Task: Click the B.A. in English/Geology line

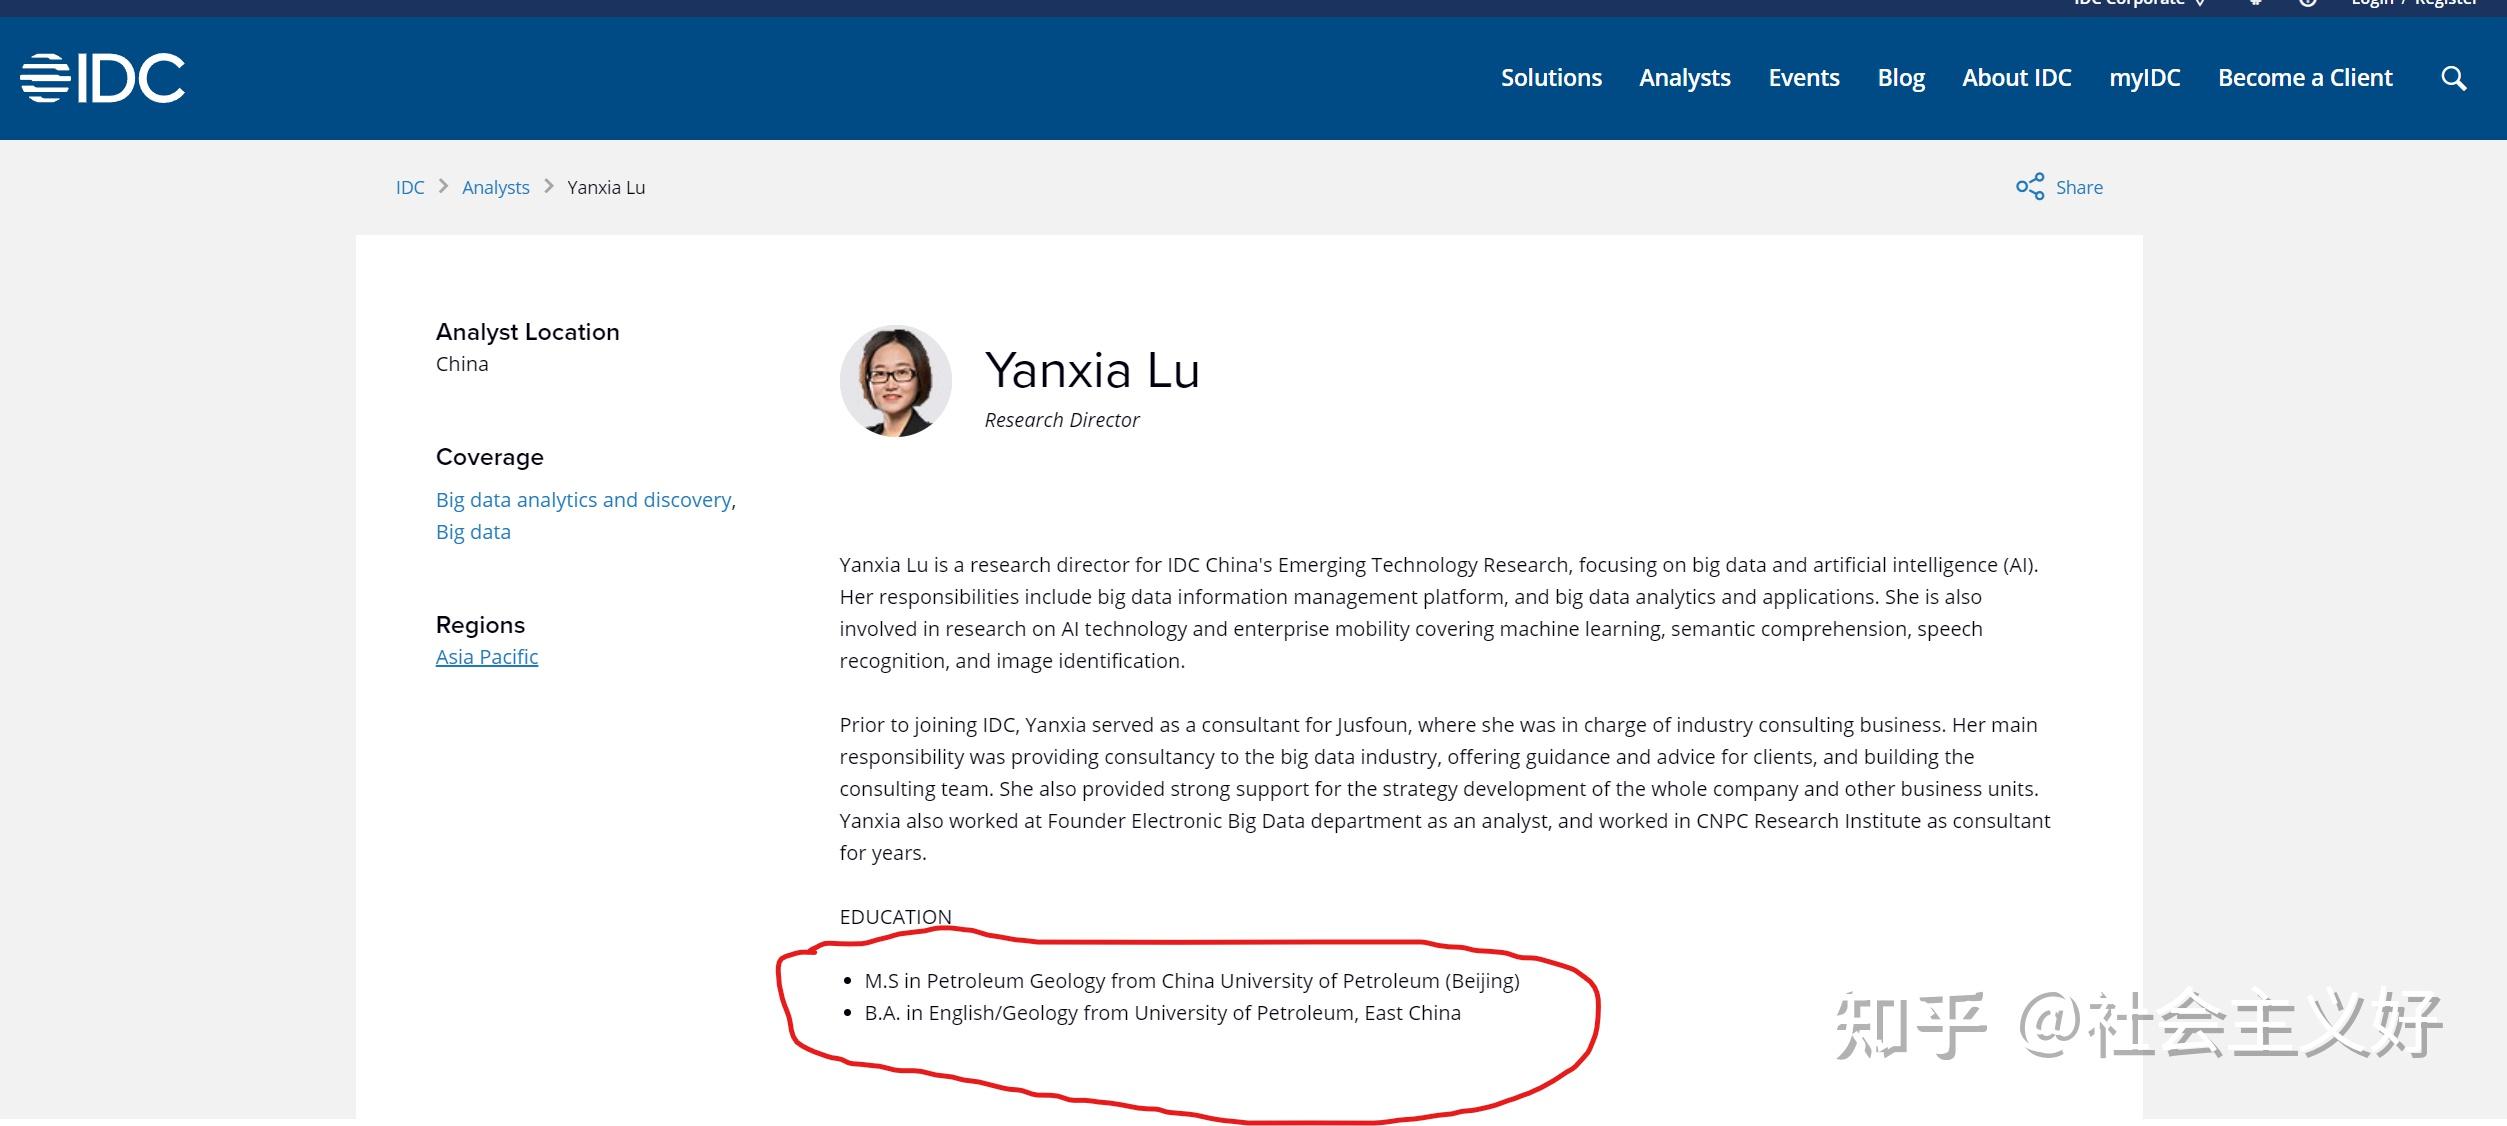Action: 1163,1013
